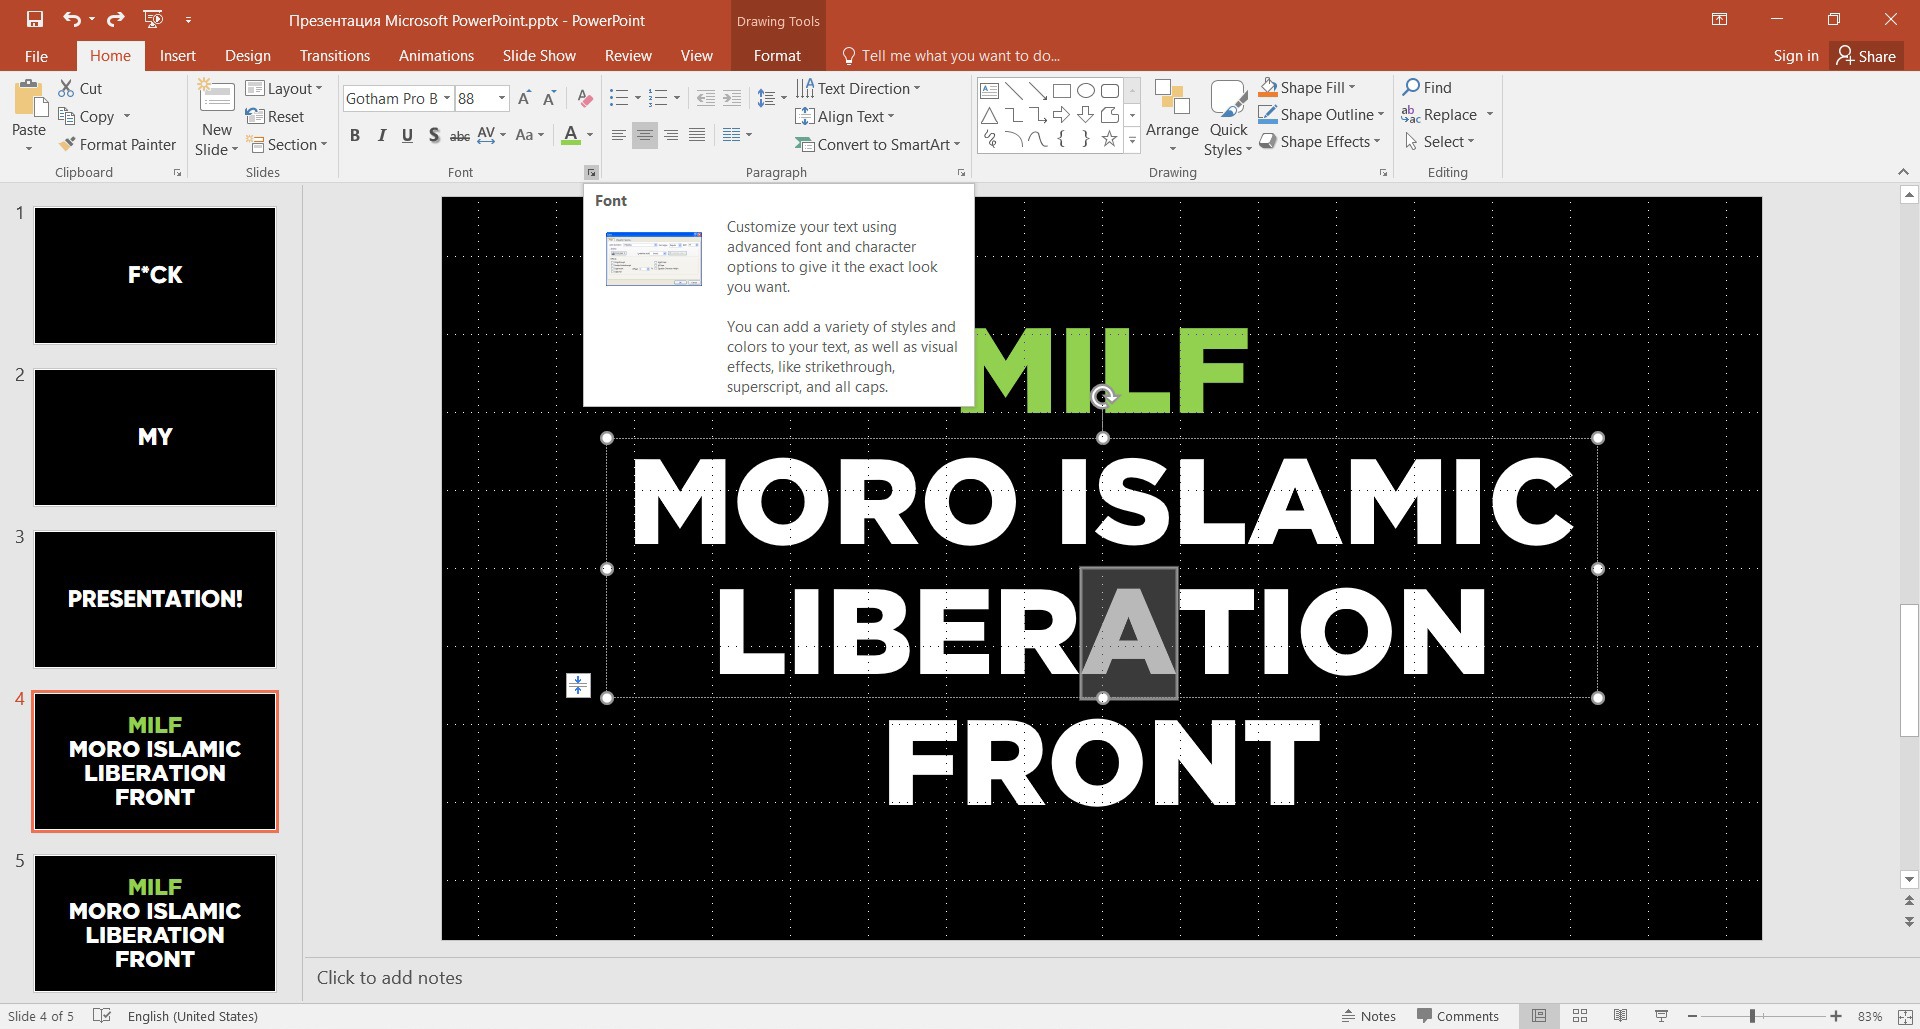Viewport: 1920px width, 1029px height.
Task: Open the font name dropdown
Action: pyautogui.click(x=447, y=98)
